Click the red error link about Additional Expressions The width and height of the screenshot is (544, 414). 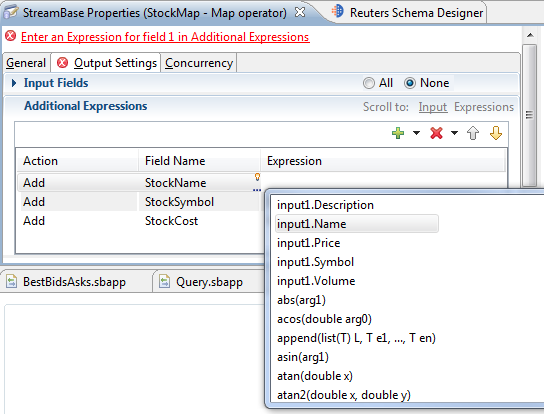click(165, 37)
